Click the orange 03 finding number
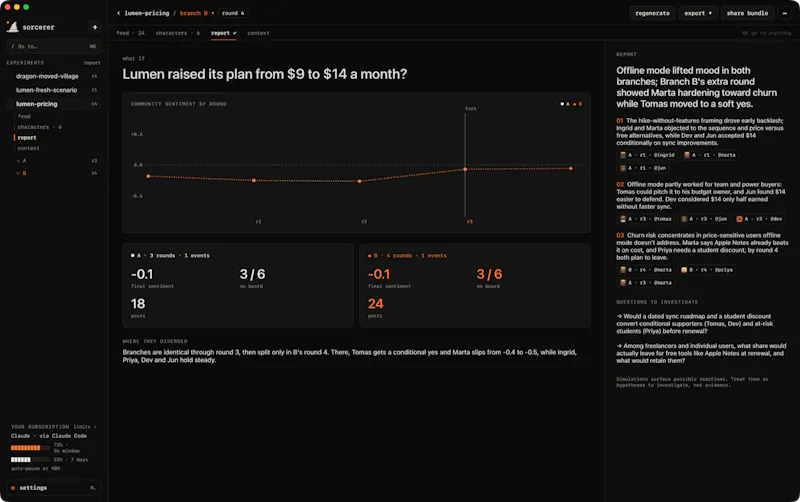 [620, 236]
